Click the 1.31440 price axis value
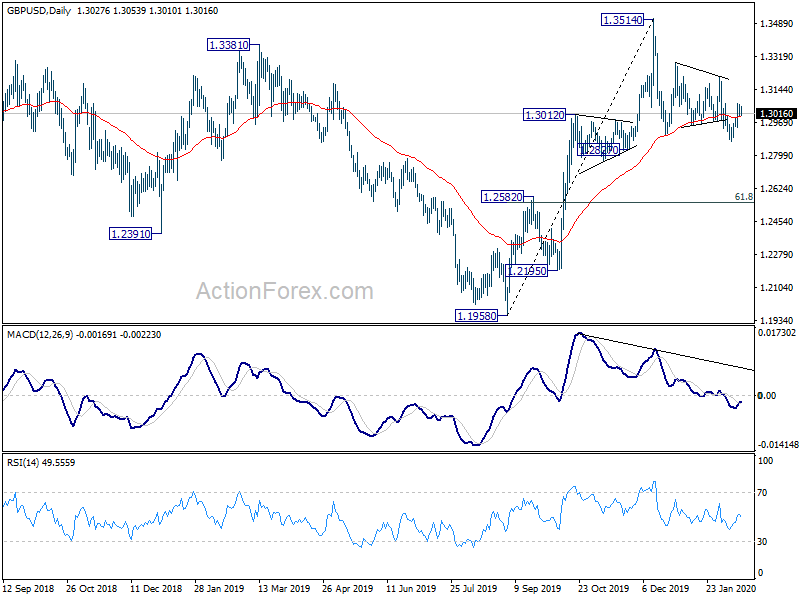Image resolution: width=800 pixels, height=600 pixels. (x=777, y=90)
